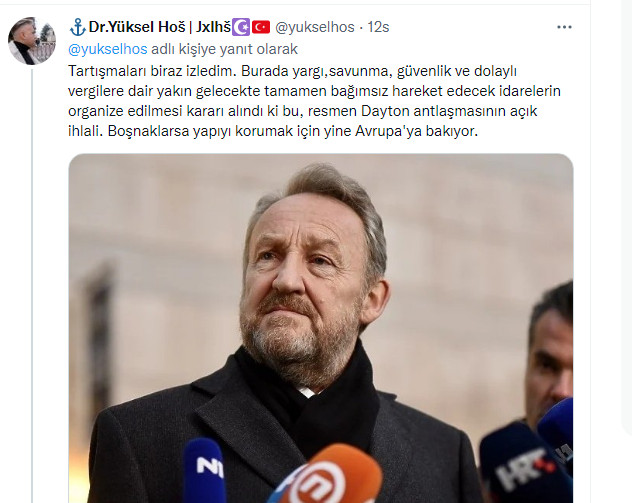Click the blue @yukselhos mention link

108,49
